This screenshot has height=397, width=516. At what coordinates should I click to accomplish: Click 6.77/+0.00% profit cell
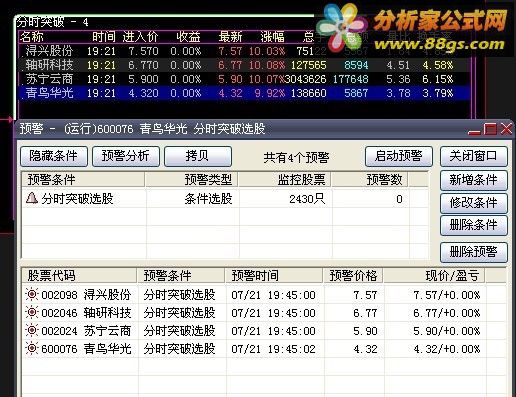pos(447,313)
